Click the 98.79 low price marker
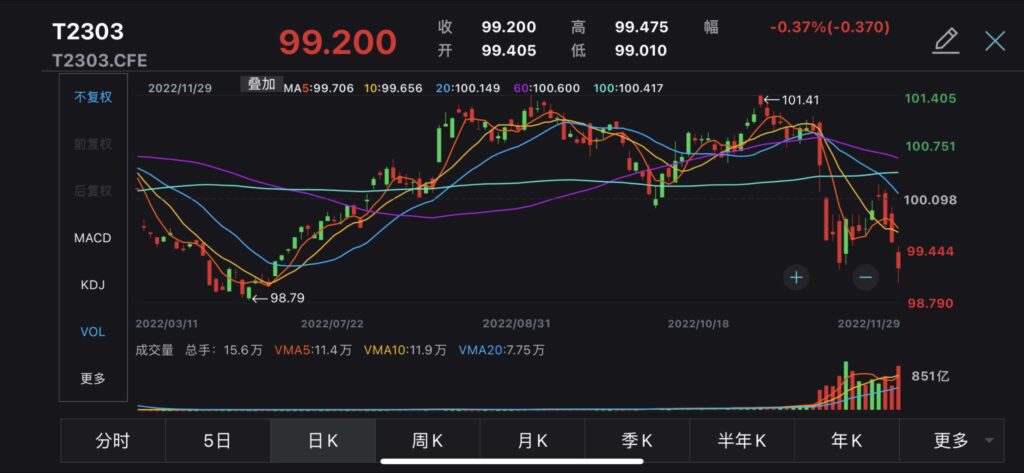Image resolution: width=1024 pixels, height=473 pixels. [x=278, y=298]
